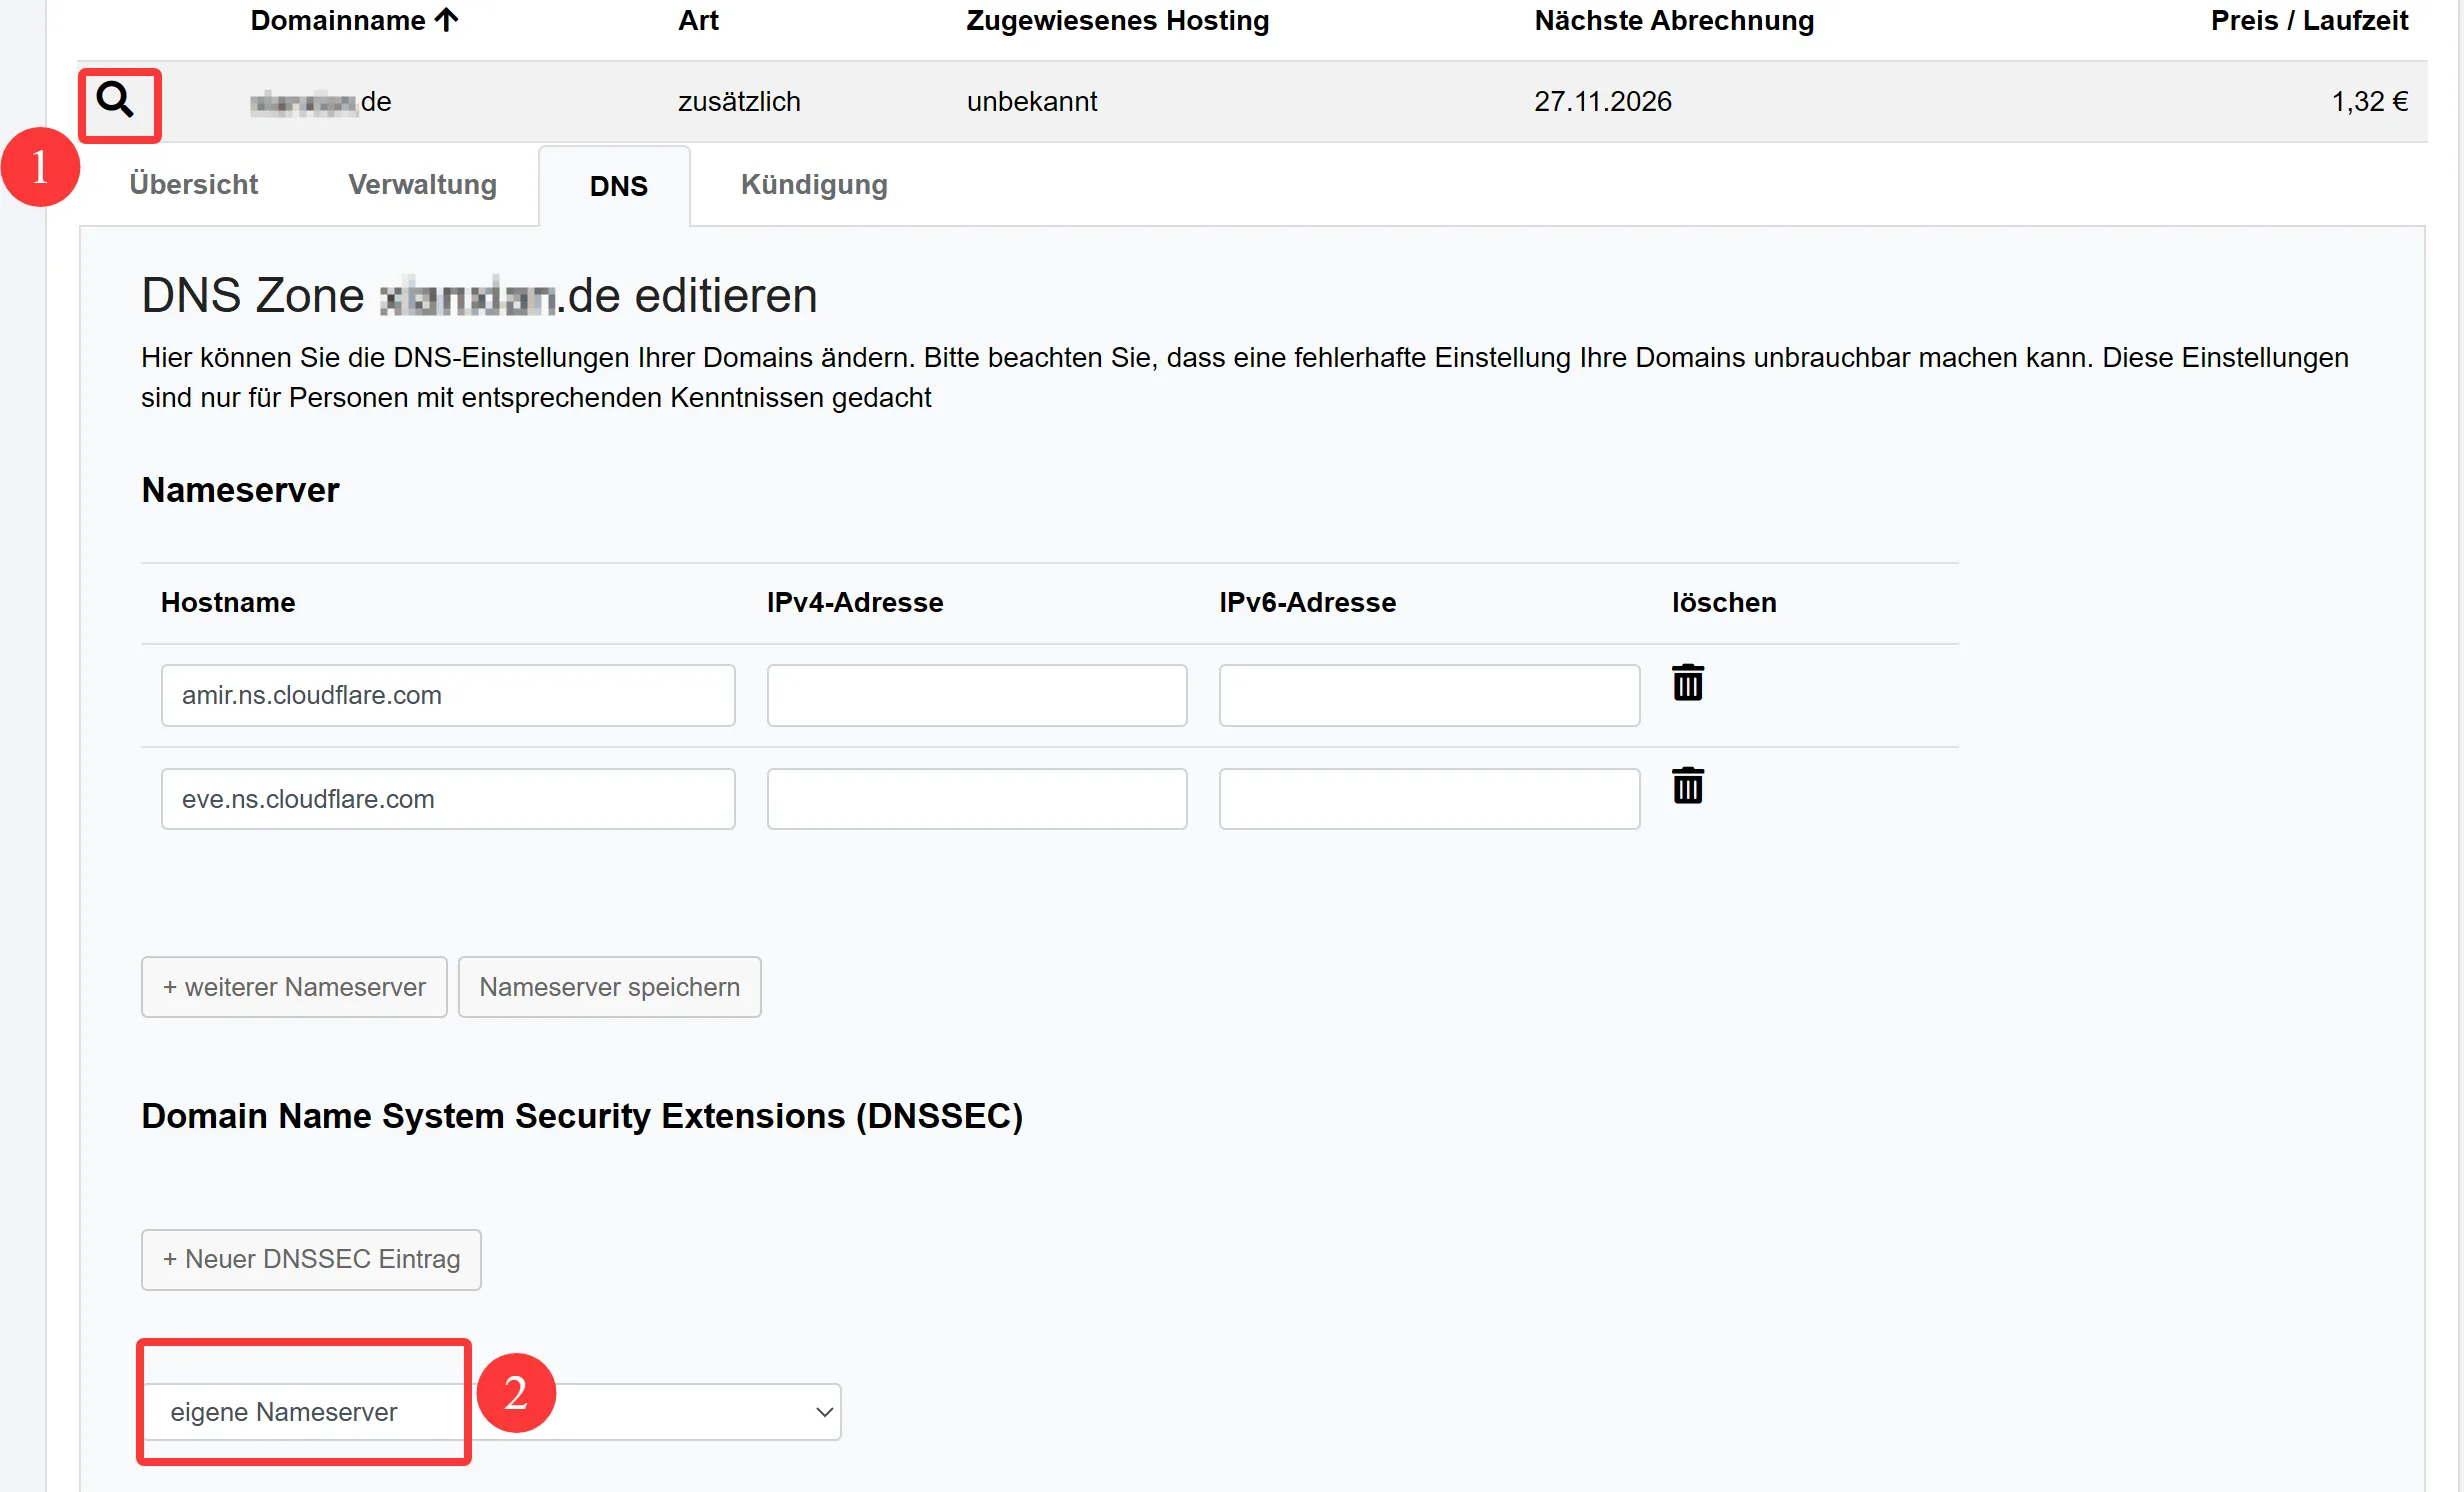Screen dimensions: 2464x1492
Task: Focus the eve.ns.cloudflare.com hostname field
Action: (448, 799)
